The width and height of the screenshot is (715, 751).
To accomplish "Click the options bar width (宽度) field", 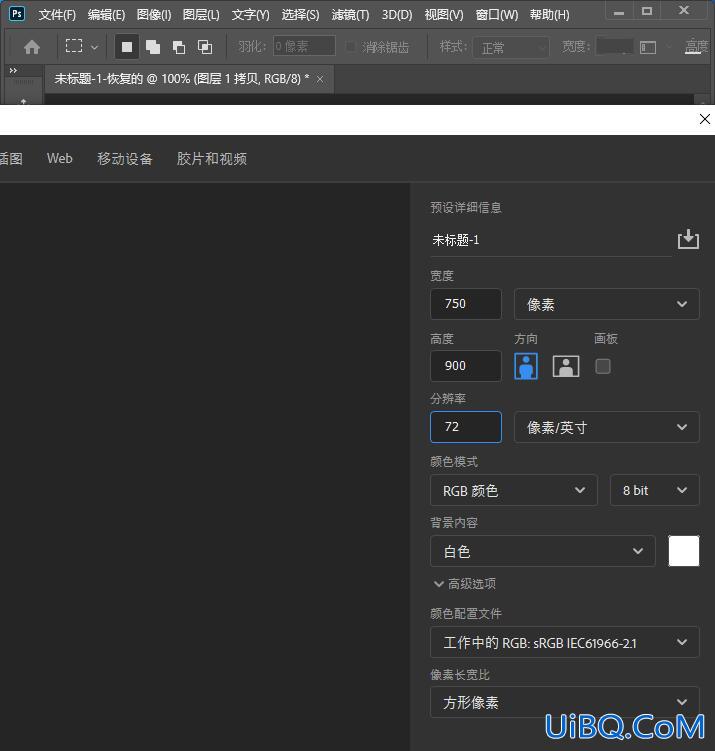I will pos(614,46).
